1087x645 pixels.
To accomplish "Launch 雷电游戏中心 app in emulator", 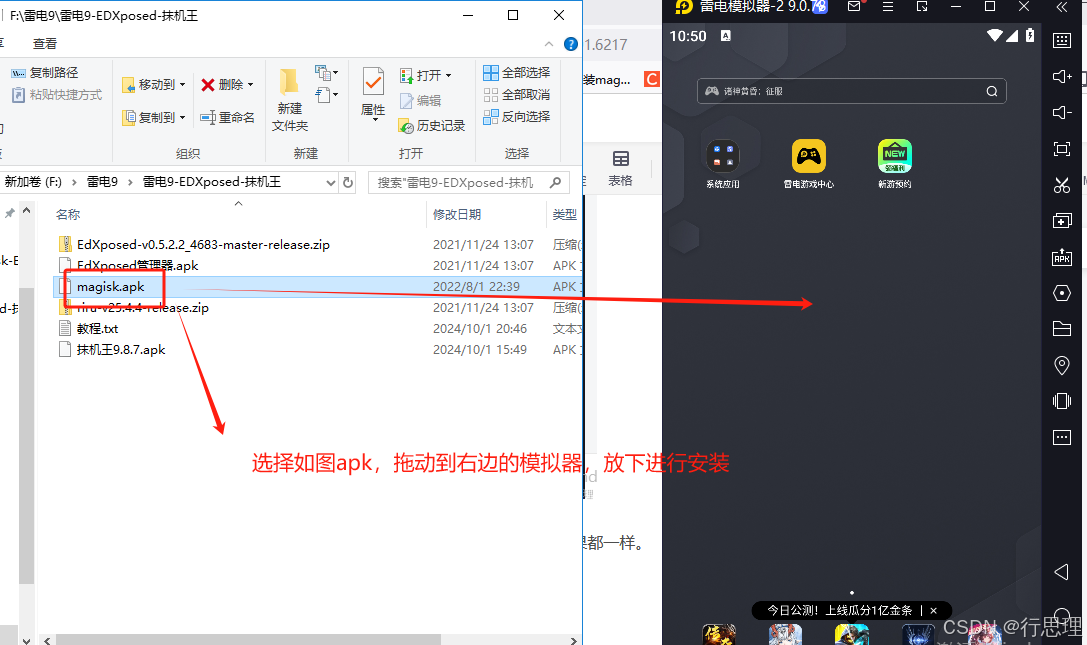I will (808, 164).
